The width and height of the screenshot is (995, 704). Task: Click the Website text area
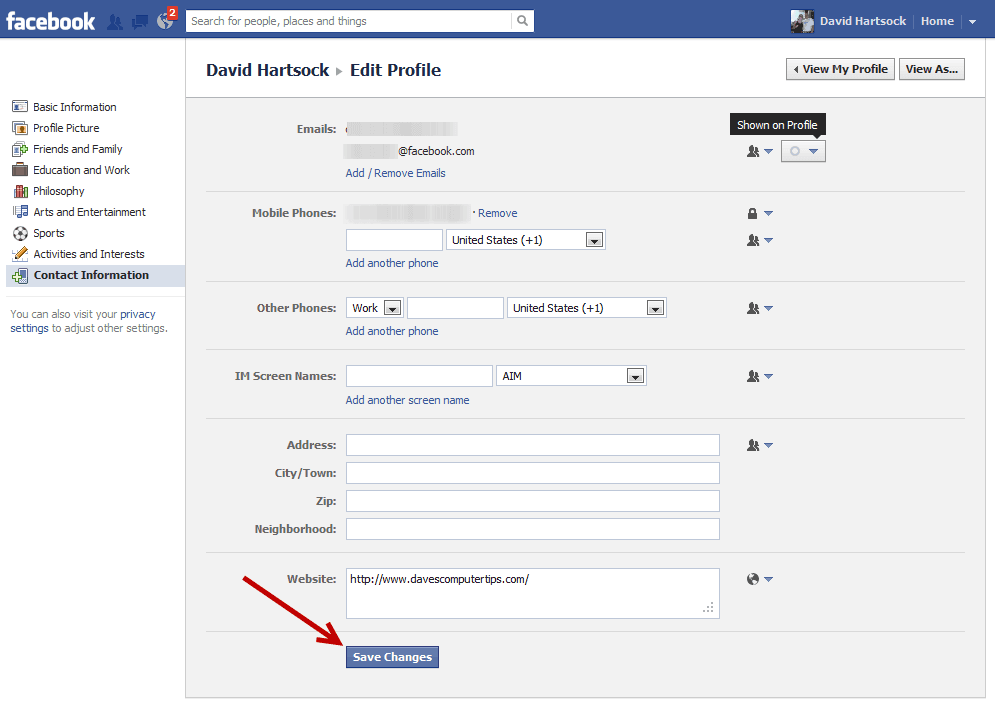point(532,594)
